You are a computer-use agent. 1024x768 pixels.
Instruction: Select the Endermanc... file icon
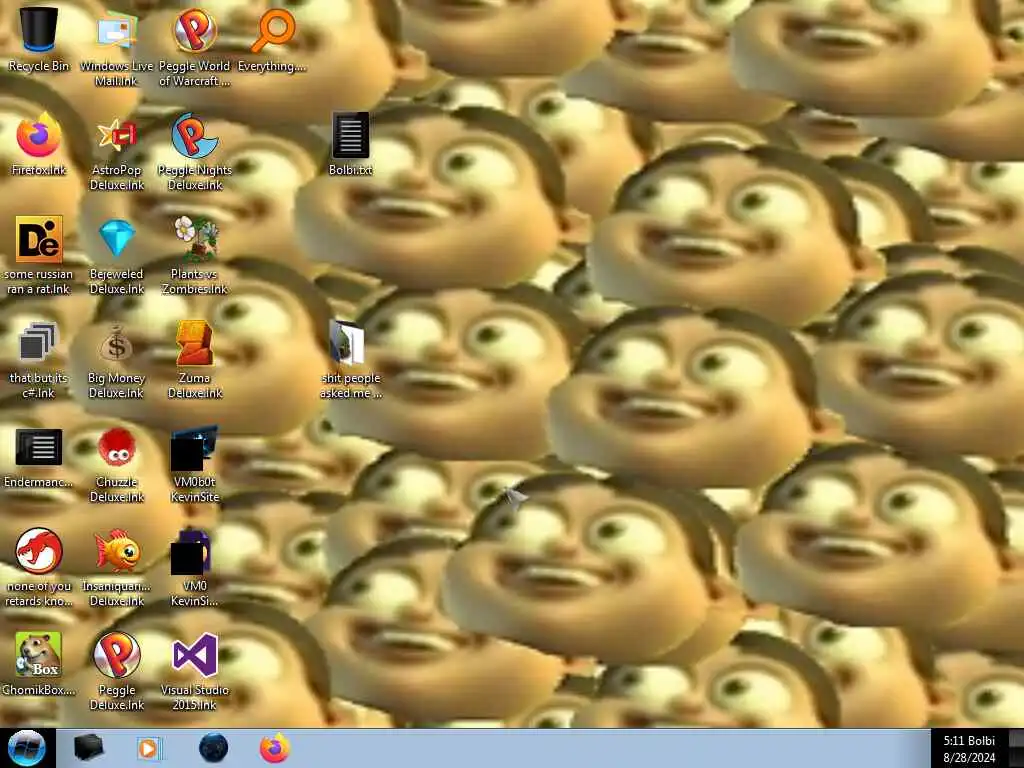point(39,457)
